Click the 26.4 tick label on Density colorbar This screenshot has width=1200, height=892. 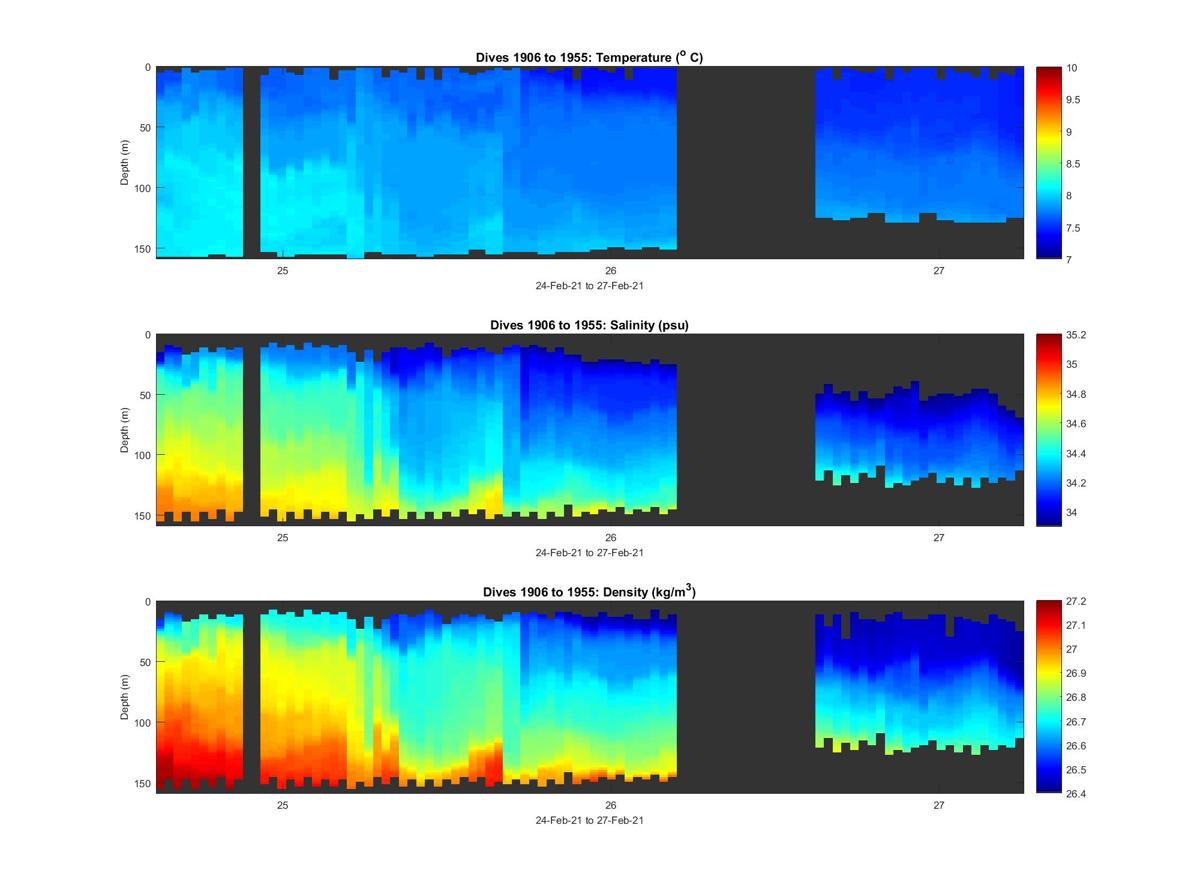(1076, 794)
